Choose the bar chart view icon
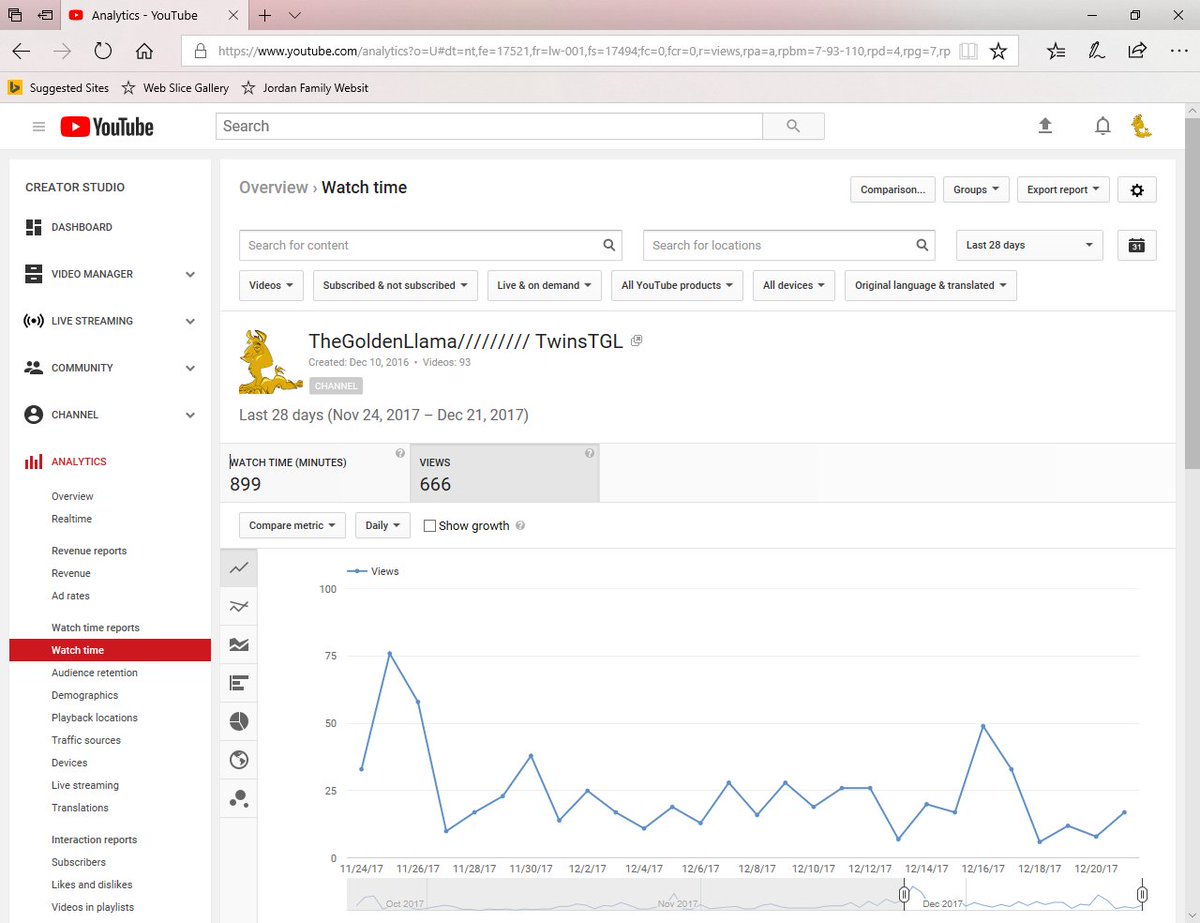The height and width of the screenshot is (923, 1200). [x=239, y=684]
